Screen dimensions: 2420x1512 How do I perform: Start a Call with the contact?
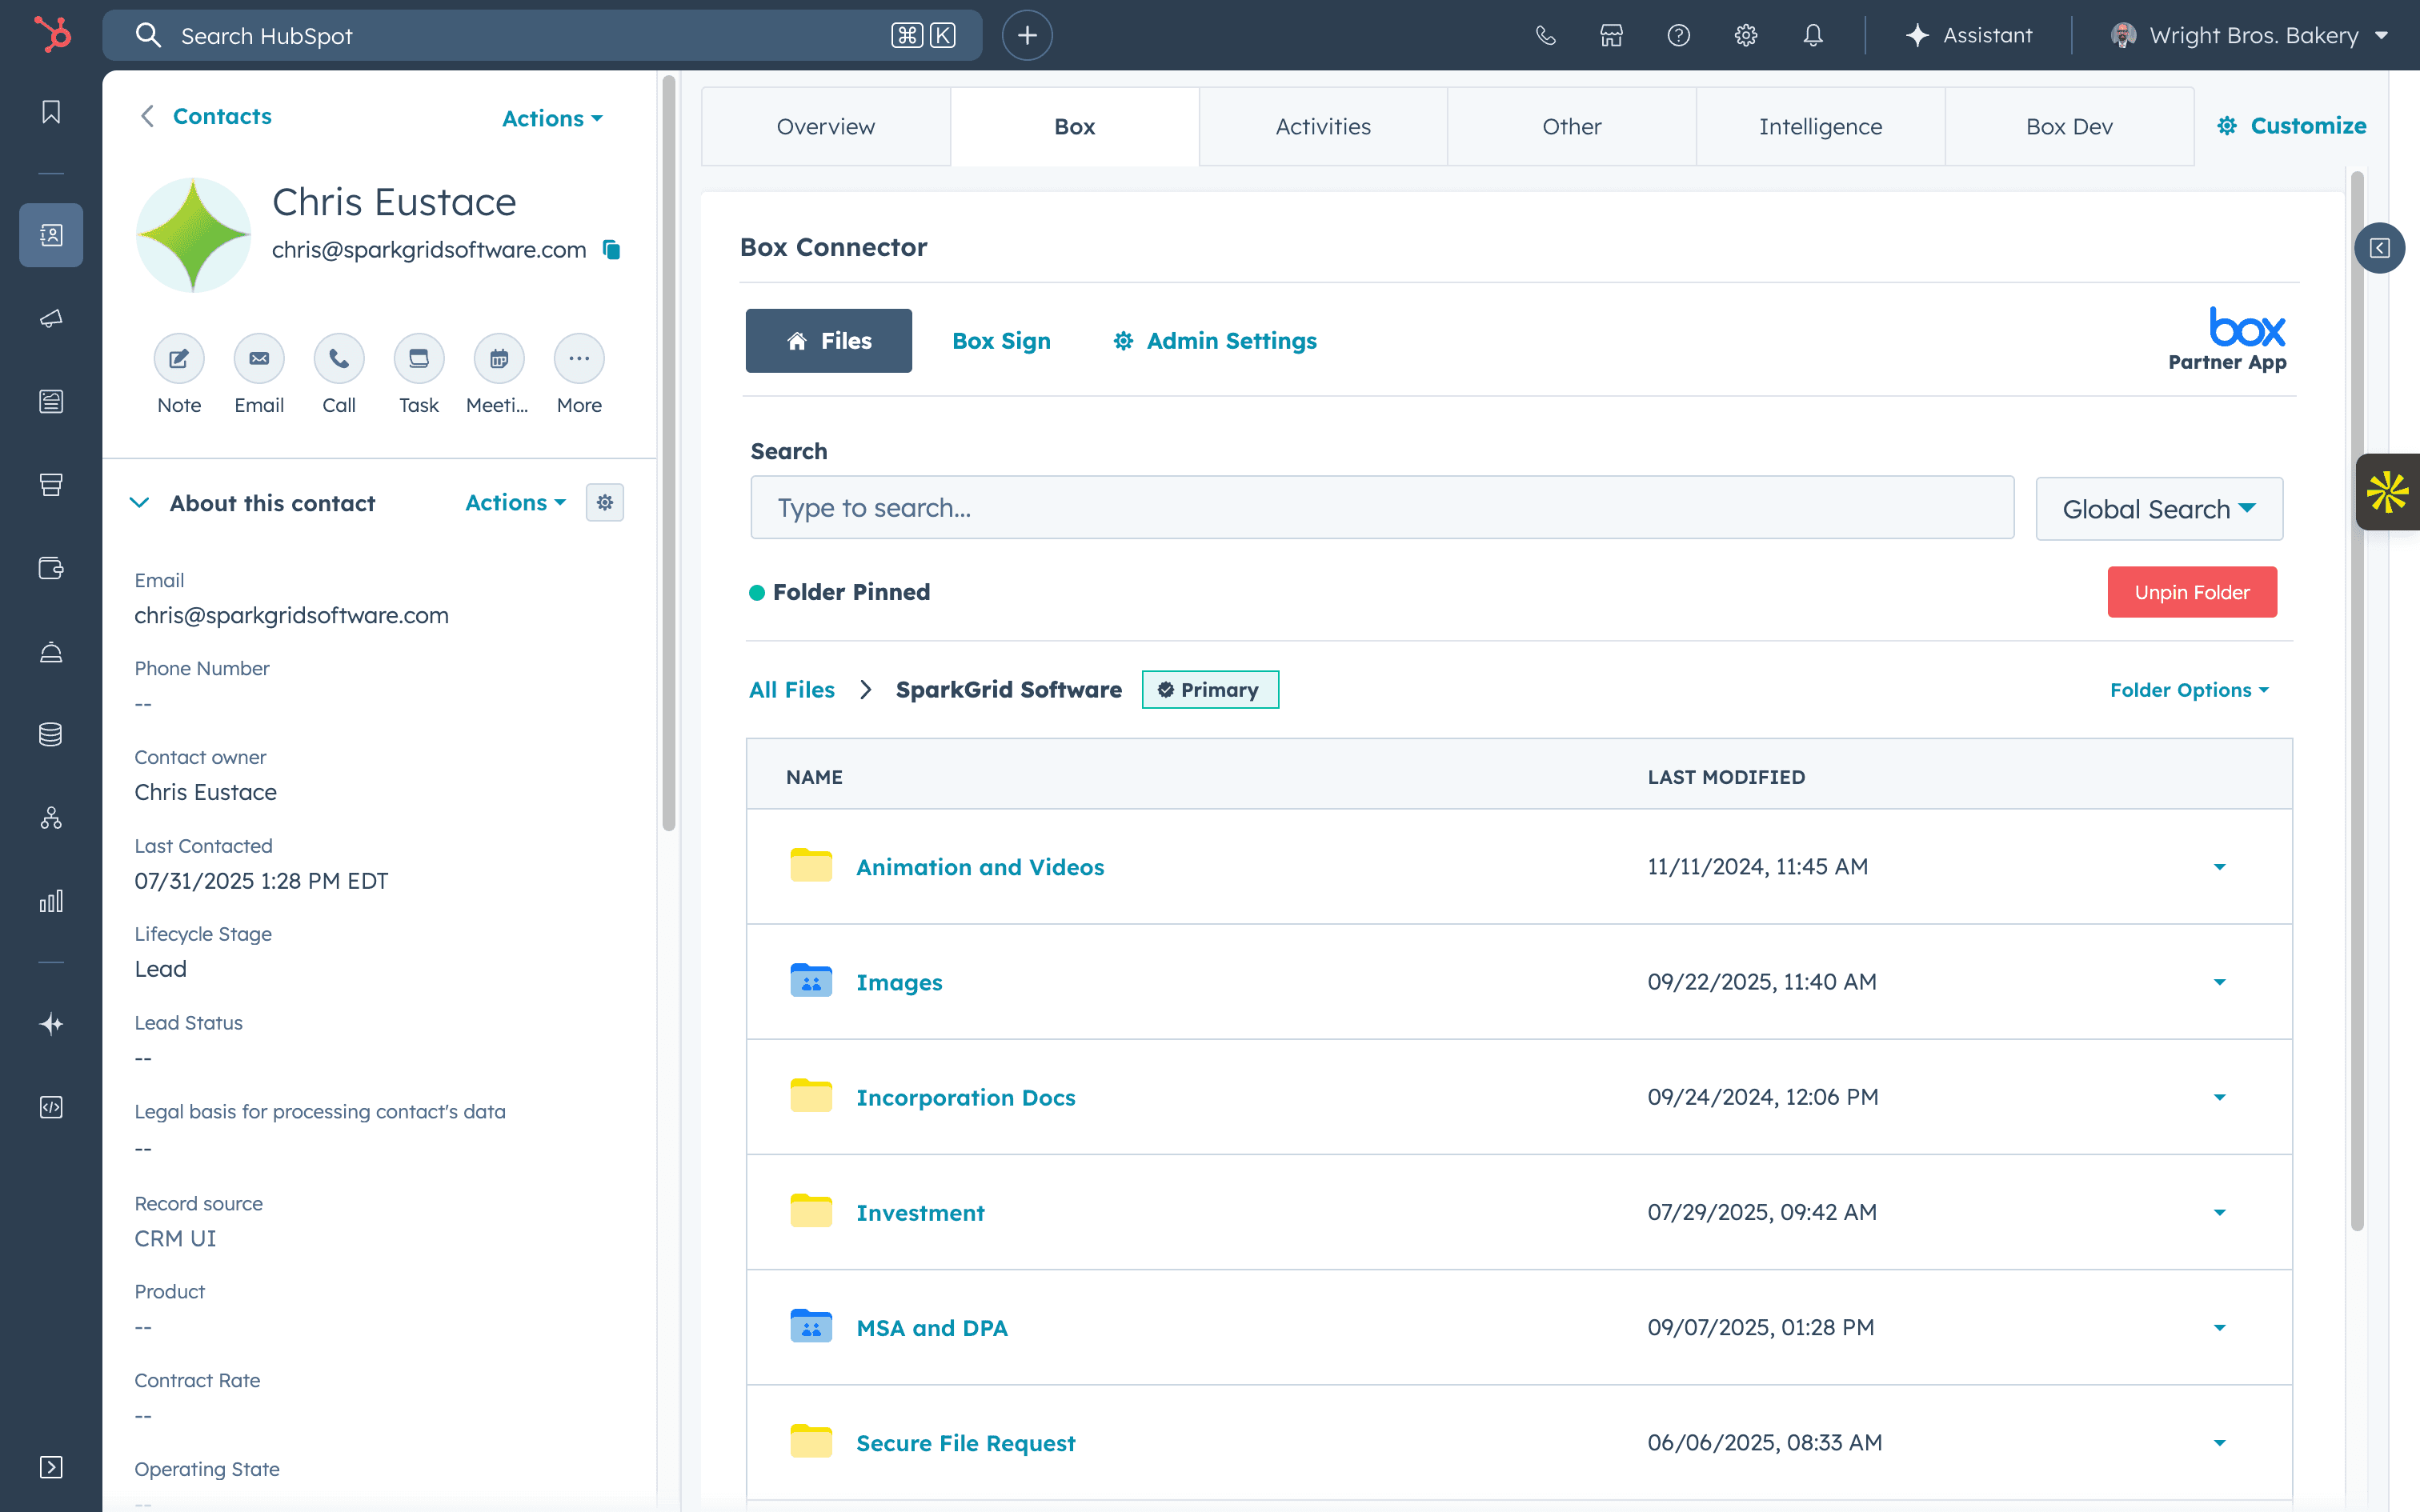[x=339, y=358]
